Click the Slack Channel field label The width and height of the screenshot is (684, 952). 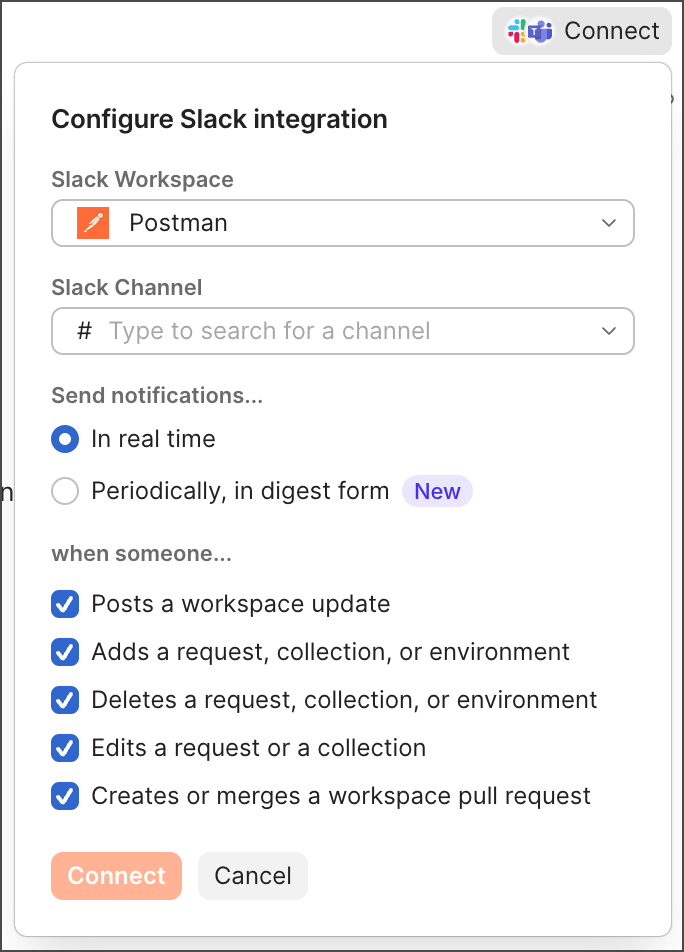127,287
